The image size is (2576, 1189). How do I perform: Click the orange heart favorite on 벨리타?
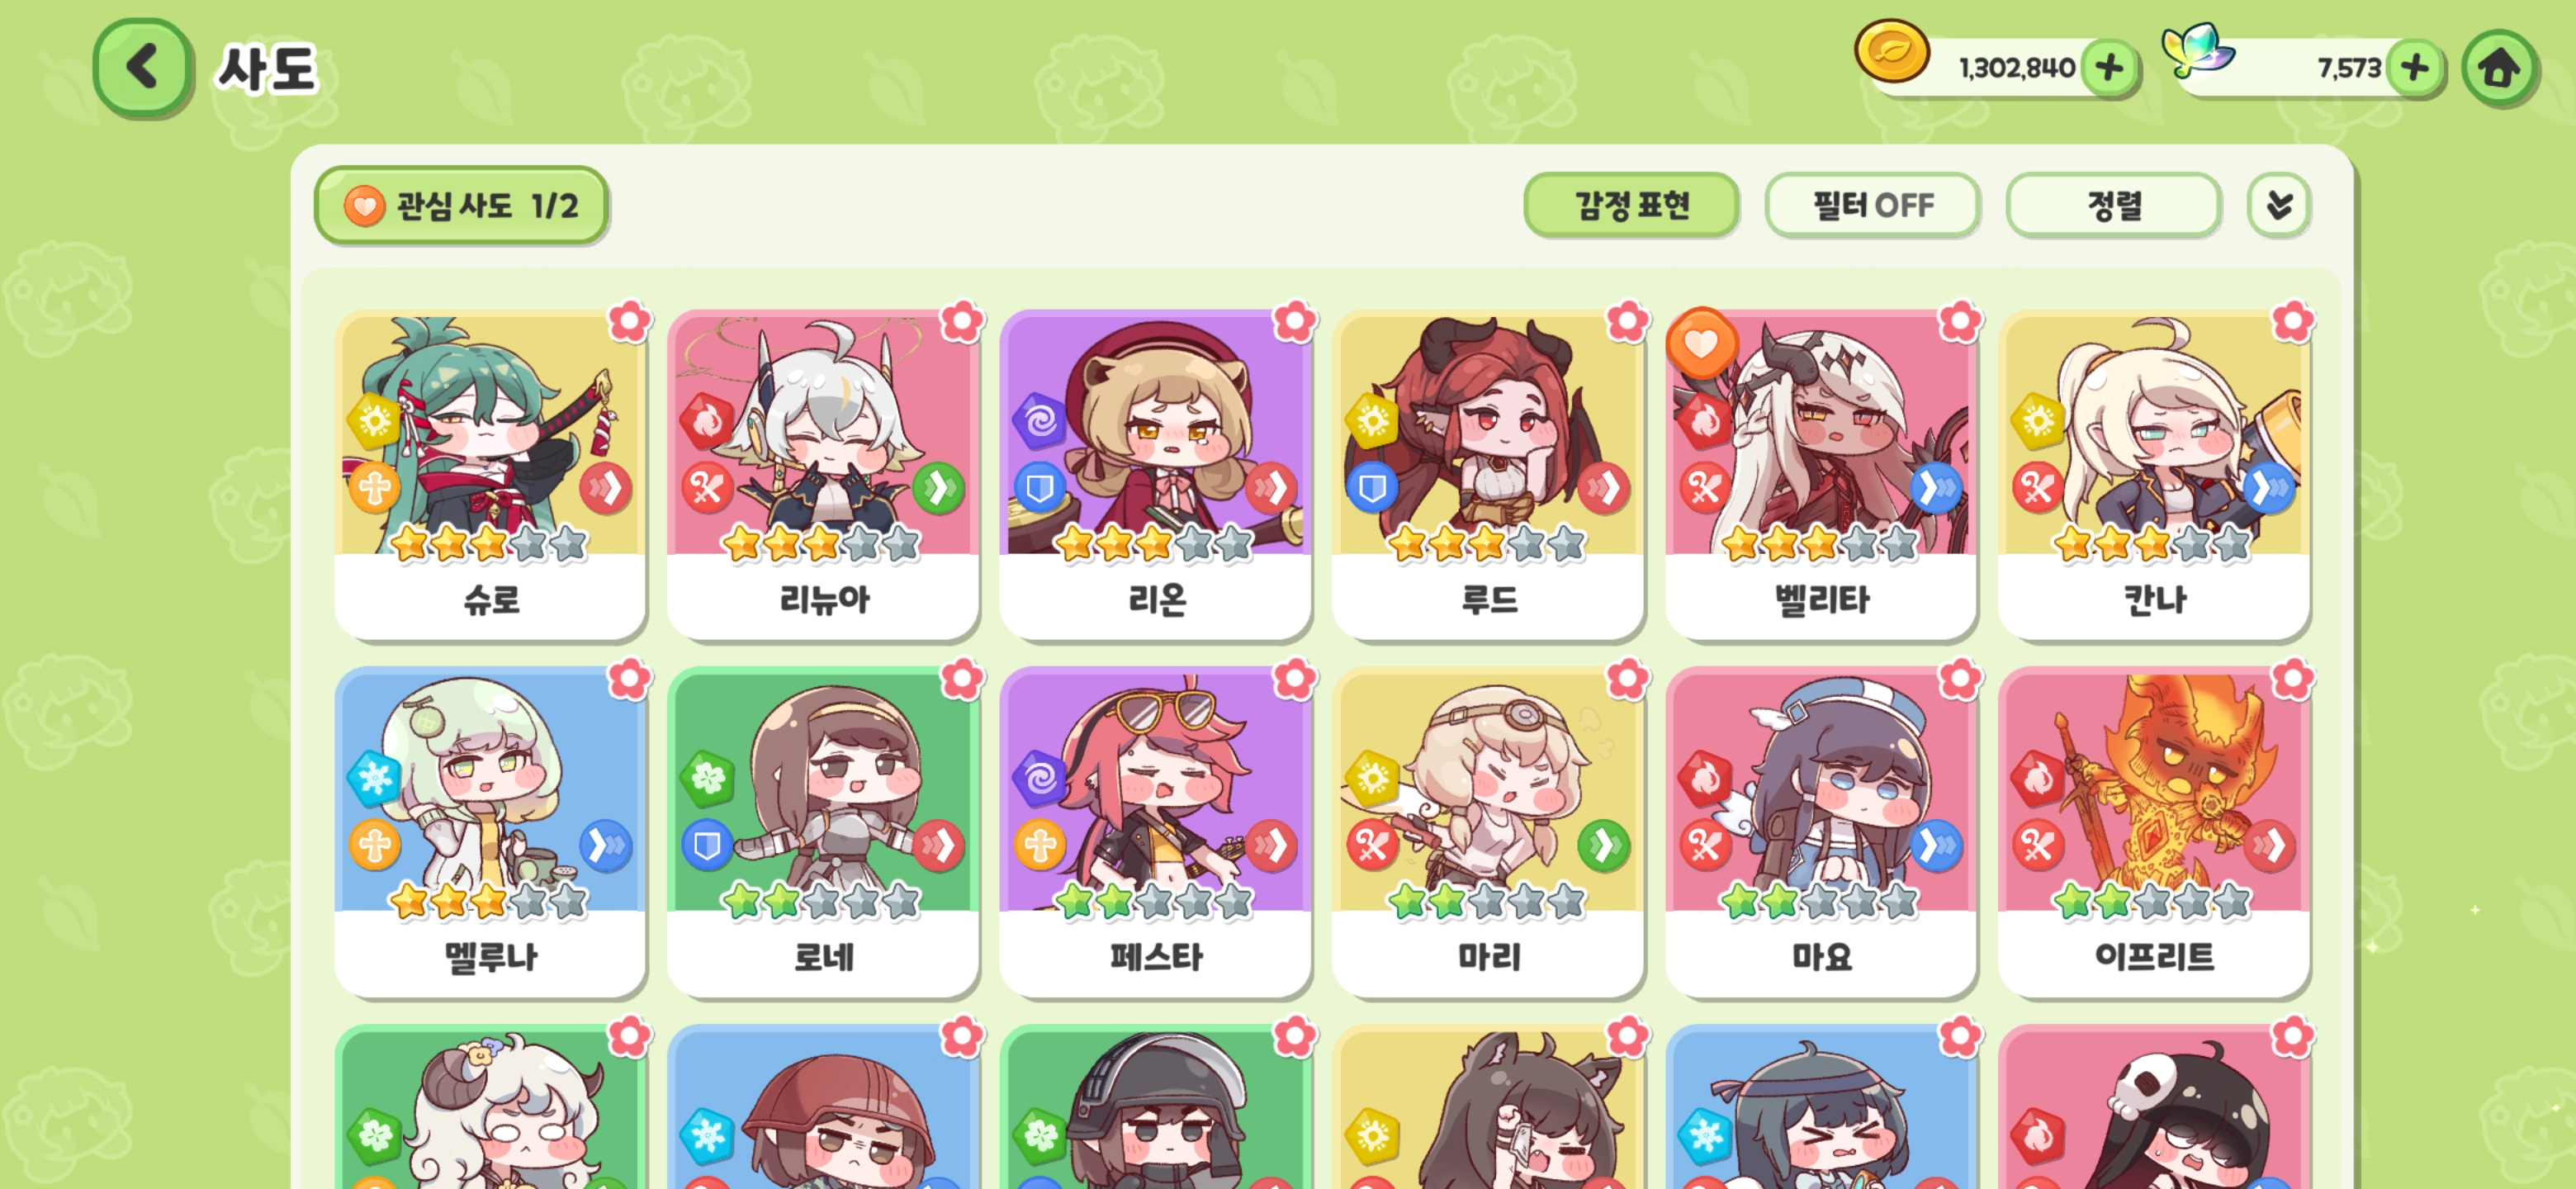tap(1701, 343)
